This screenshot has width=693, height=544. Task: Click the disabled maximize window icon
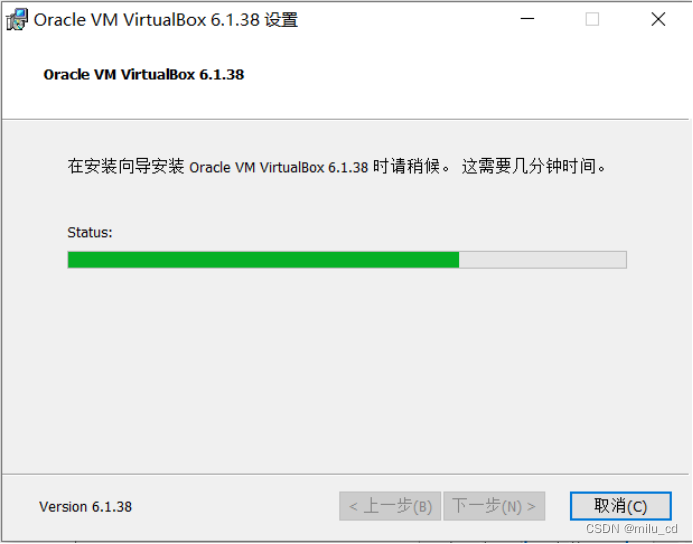click(592, 19)
